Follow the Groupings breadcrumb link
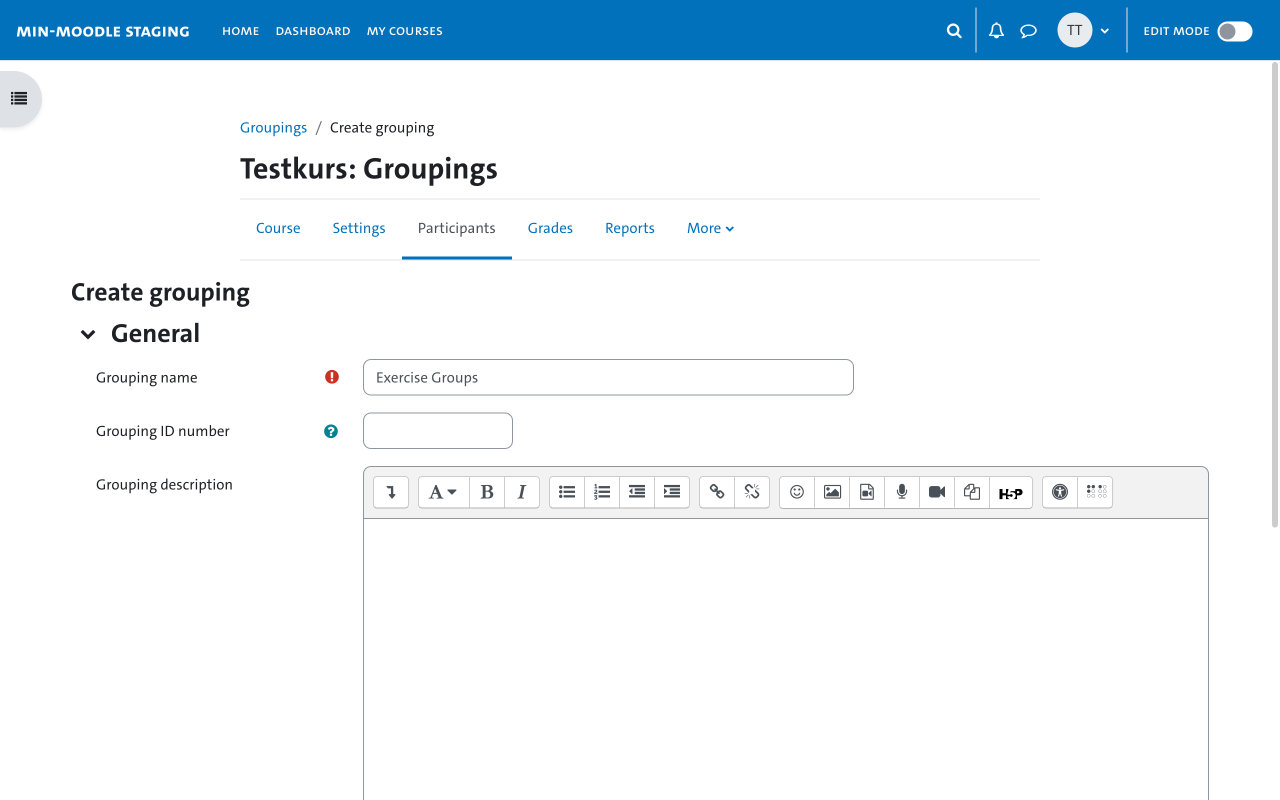This screenshot has height=800, width=1280. (273, 127)
